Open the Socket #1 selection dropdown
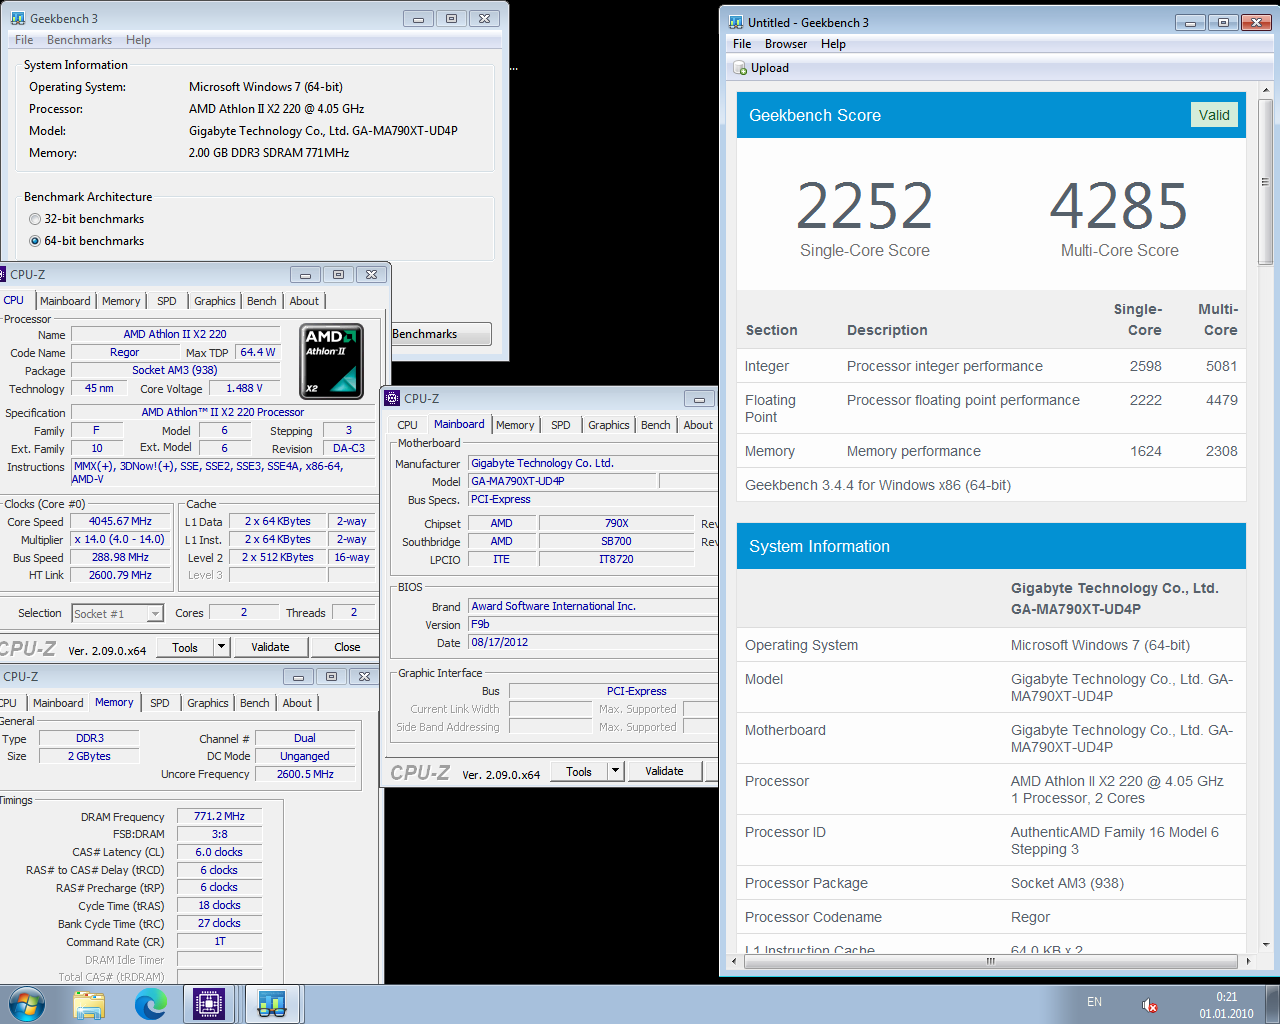This screenshot has height=1024, width=1280. click(x=155, y=614)
